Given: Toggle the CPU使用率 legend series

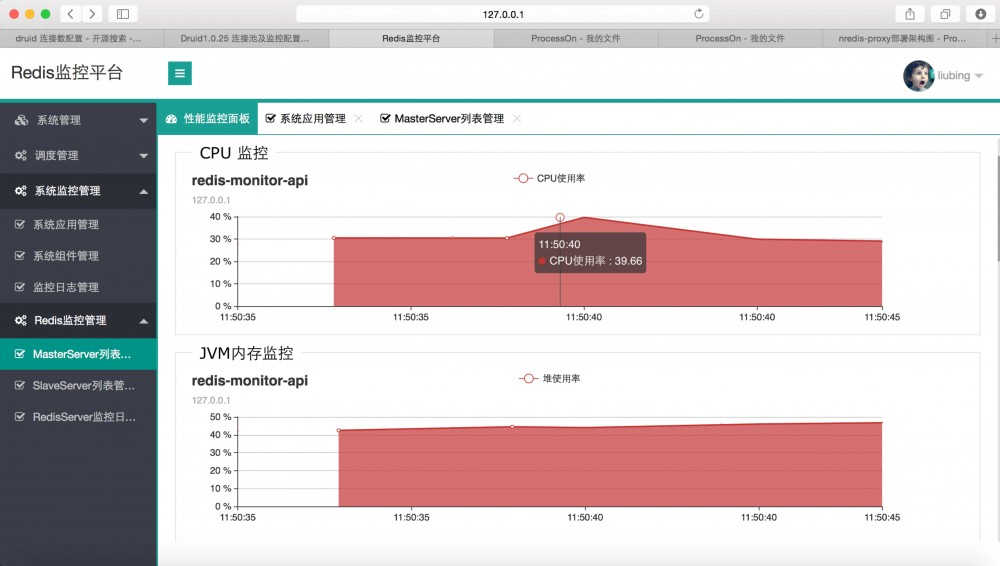Looking at the screenshot, I should coord(549,179).
